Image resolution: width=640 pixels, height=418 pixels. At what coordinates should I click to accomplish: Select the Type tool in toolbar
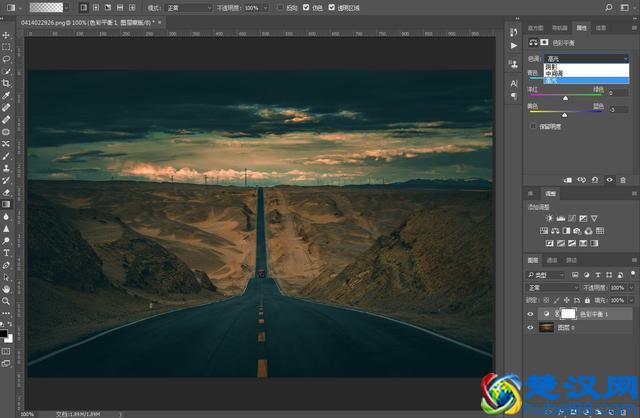[x=6, y=252]
